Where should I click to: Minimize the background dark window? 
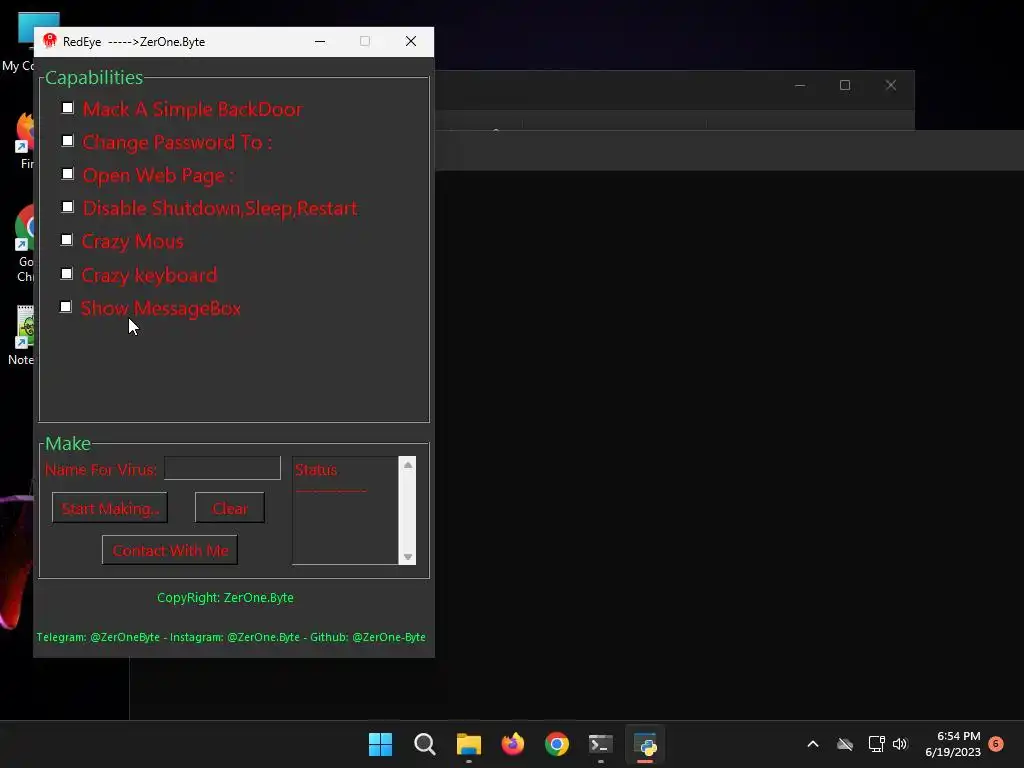[800, 86]
